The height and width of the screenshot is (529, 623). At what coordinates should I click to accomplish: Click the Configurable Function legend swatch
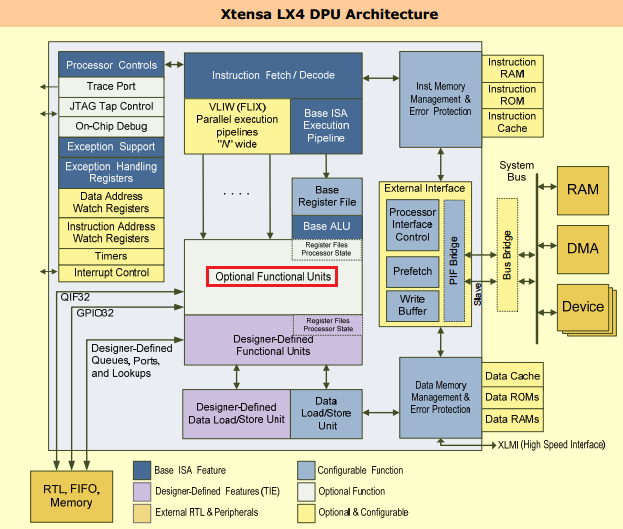[306, 470]
